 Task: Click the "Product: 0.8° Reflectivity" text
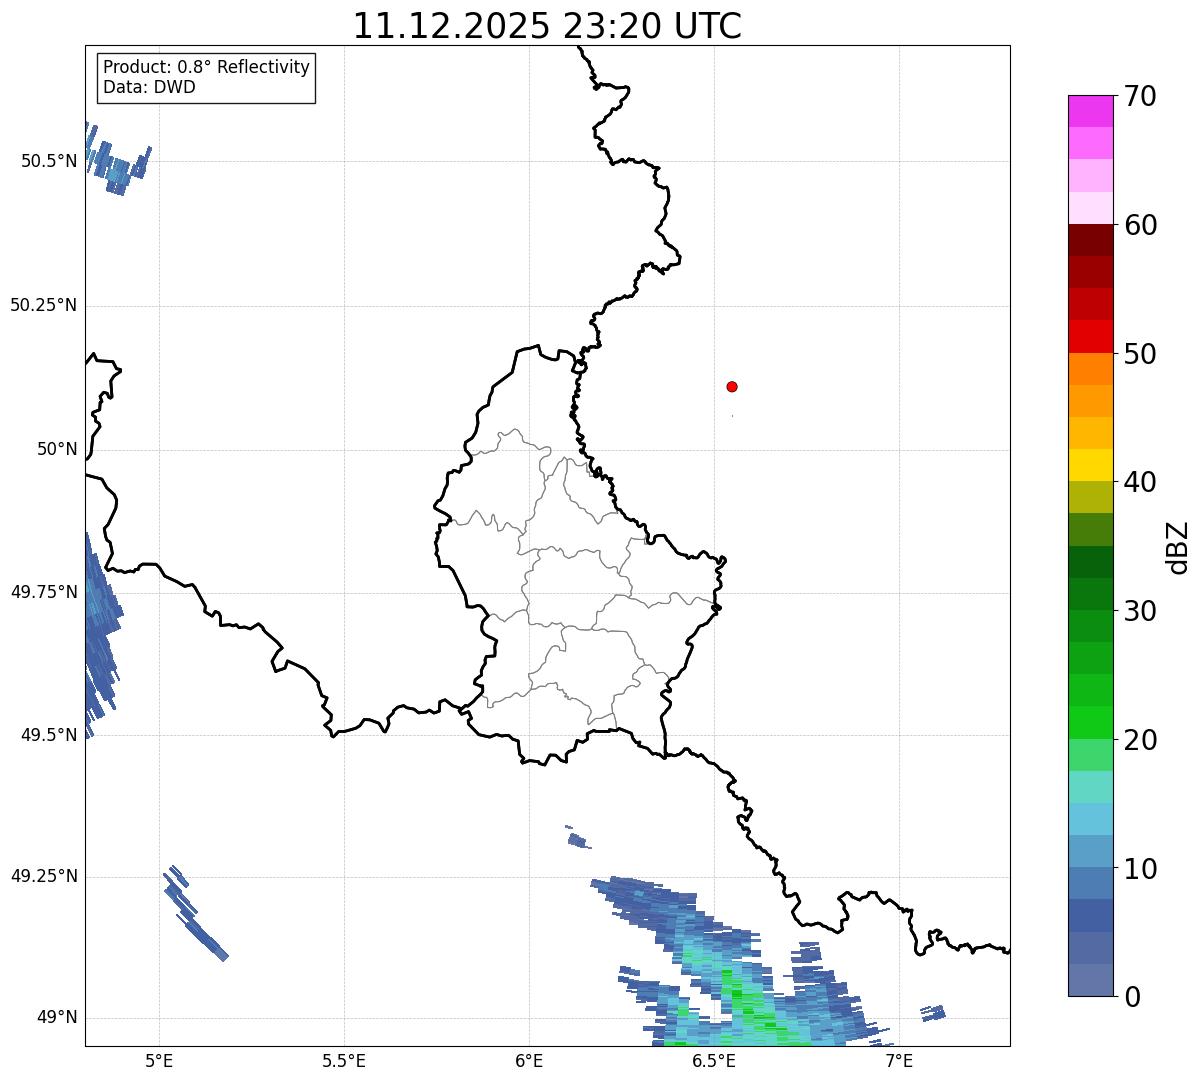tap(207, 67)
